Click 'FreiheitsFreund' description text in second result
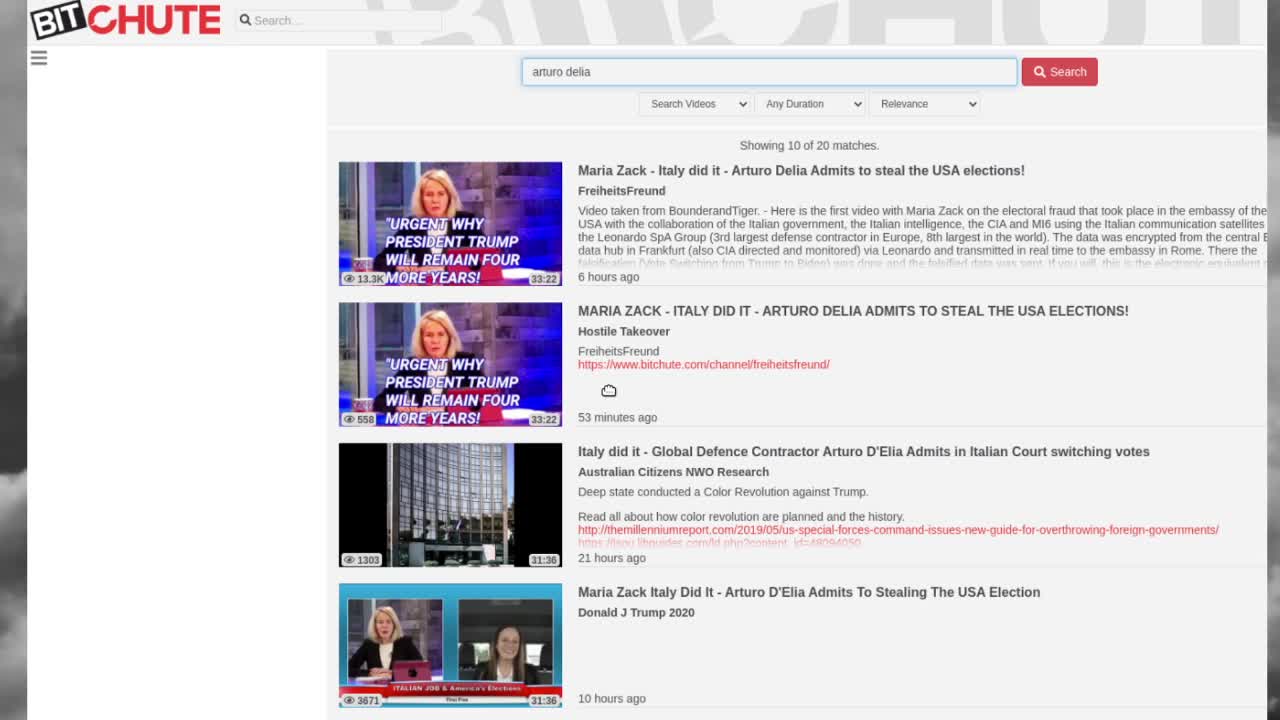The width and height of the screenshot is (1280, 720). click(x=618, y=351)
